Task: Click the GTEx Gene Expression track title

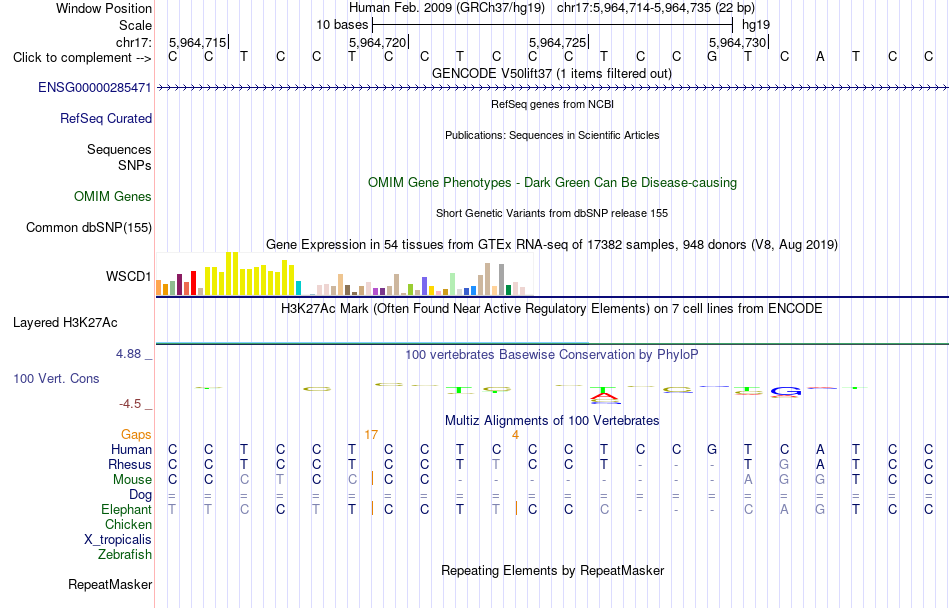Action: pyautogui.click(x=552, y=245)
